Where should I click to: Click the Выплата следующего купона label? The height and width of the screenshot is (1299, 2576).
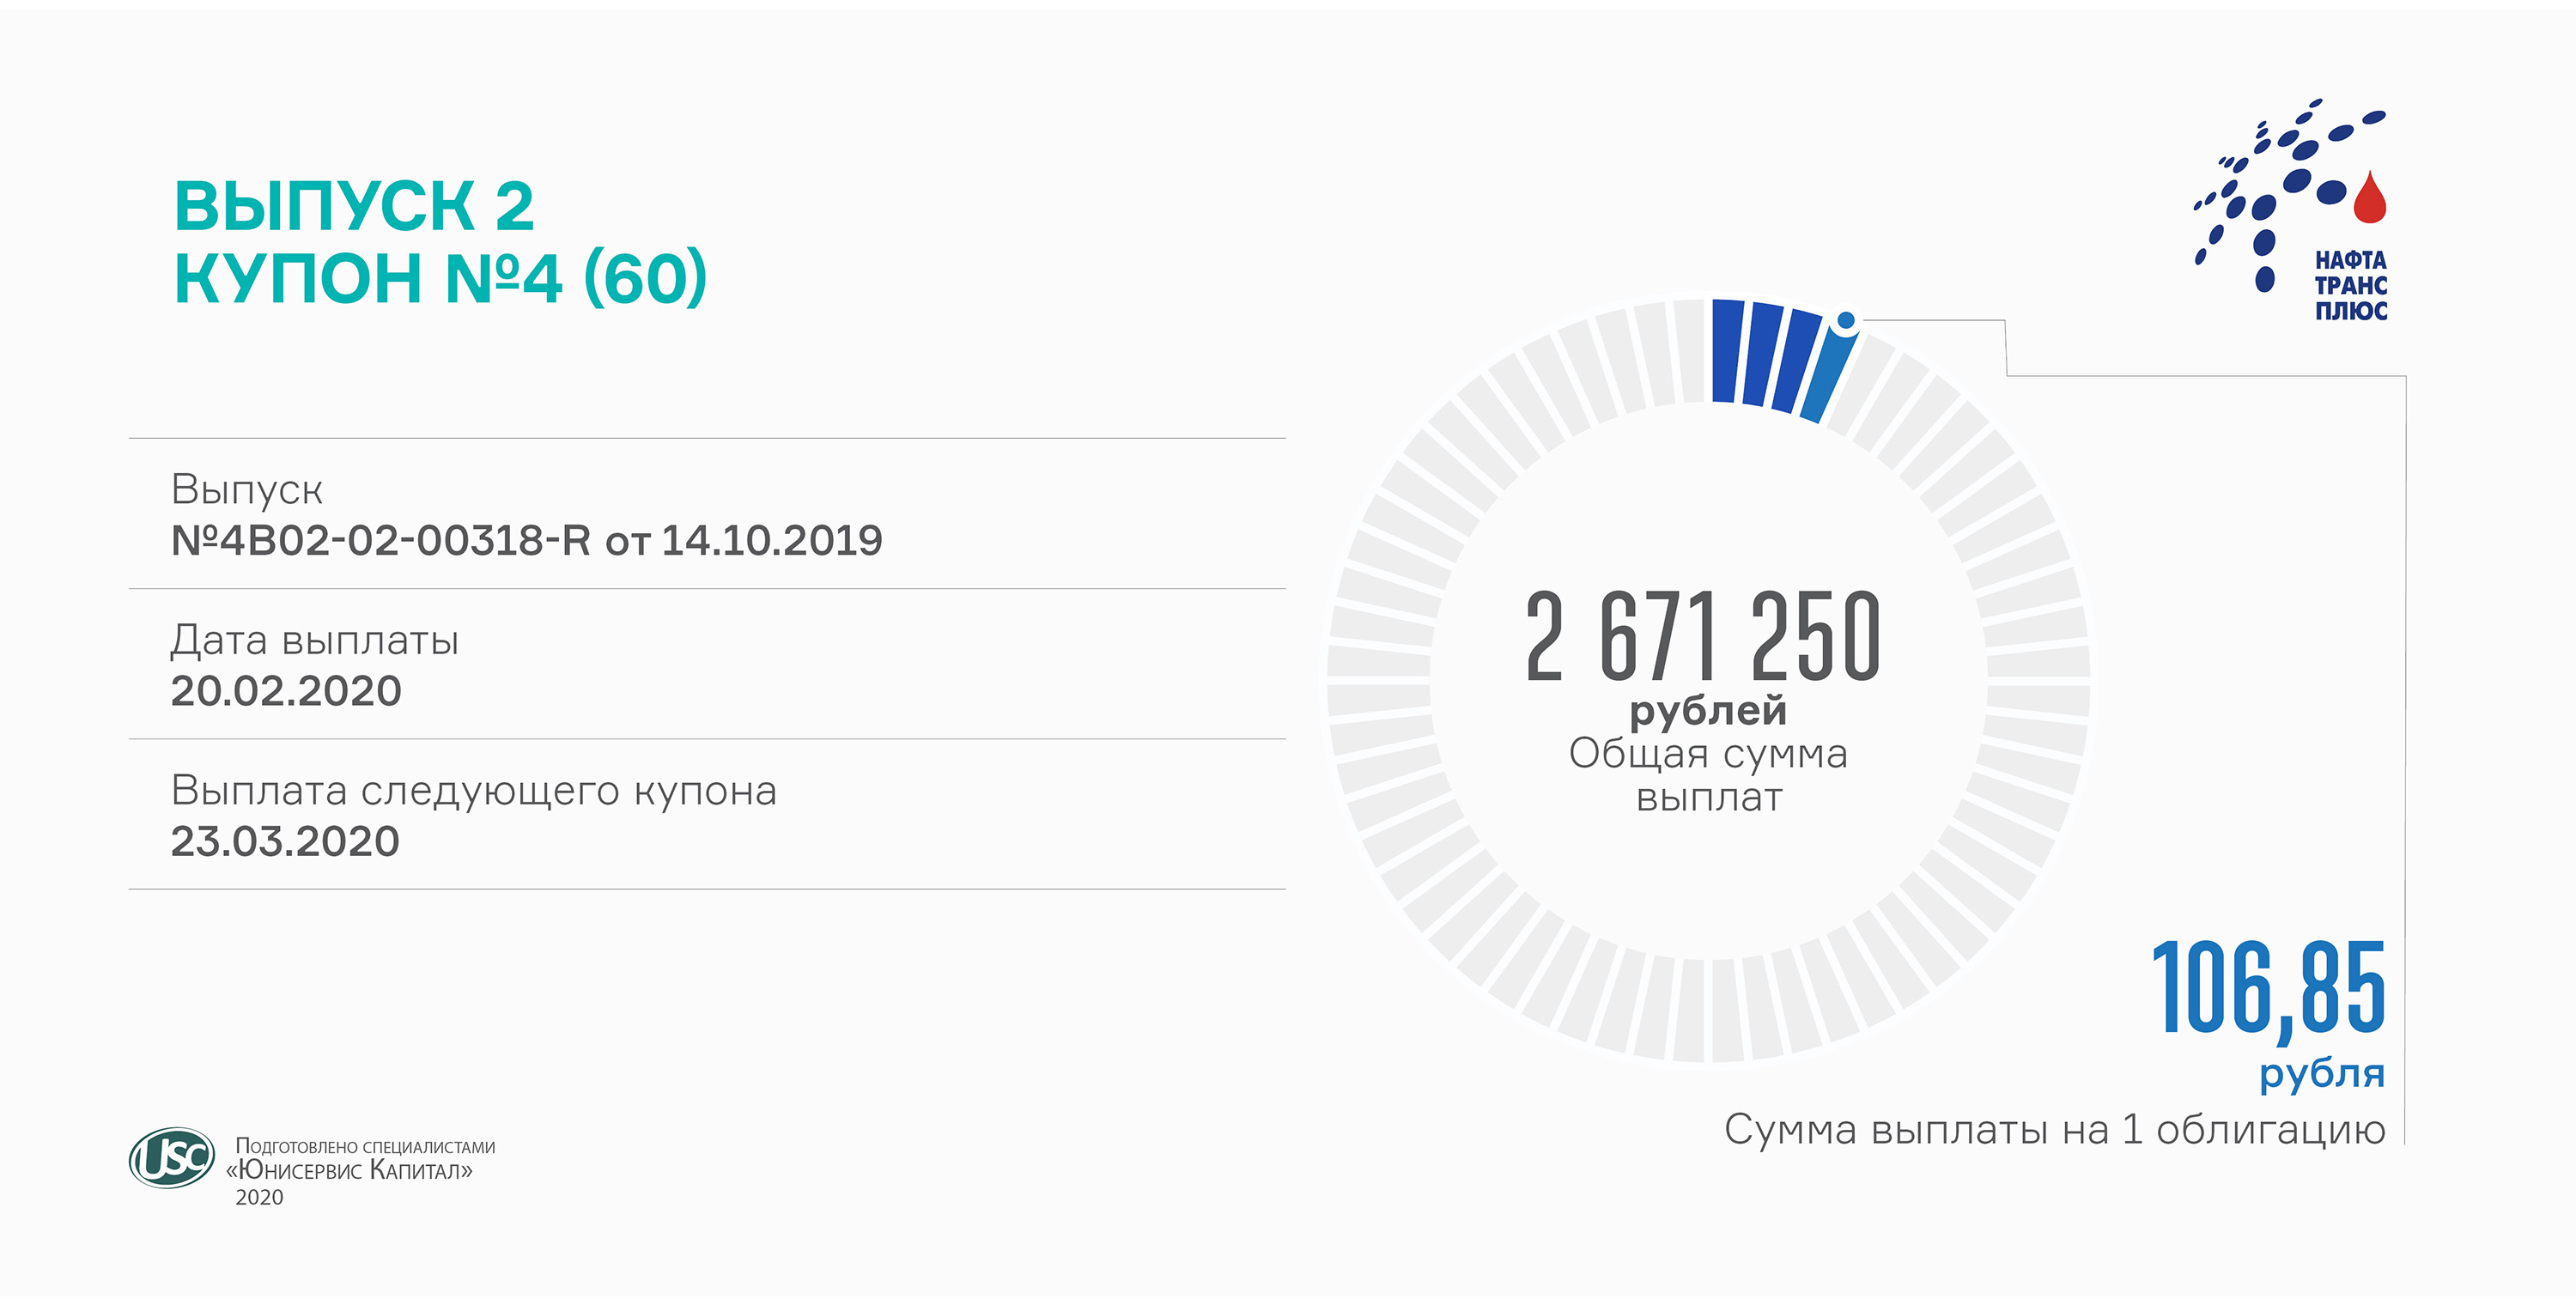coord(473,791)
